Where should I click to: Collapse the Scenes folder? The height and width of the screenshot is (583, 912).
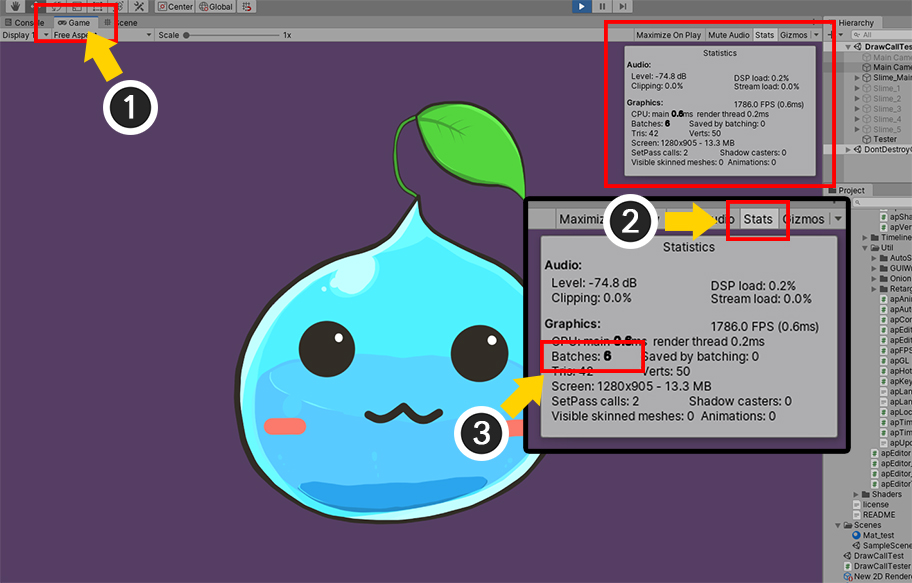838,525
